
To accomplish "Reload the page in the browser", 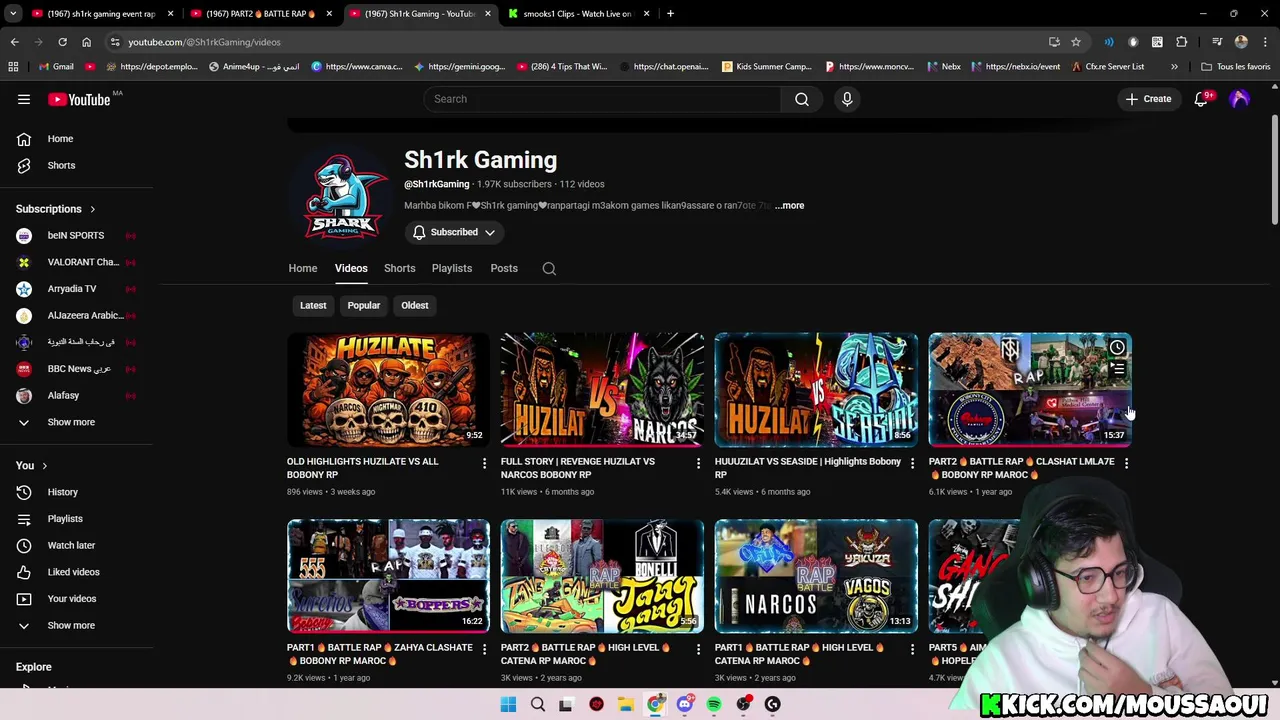I will tap(62, 42).
